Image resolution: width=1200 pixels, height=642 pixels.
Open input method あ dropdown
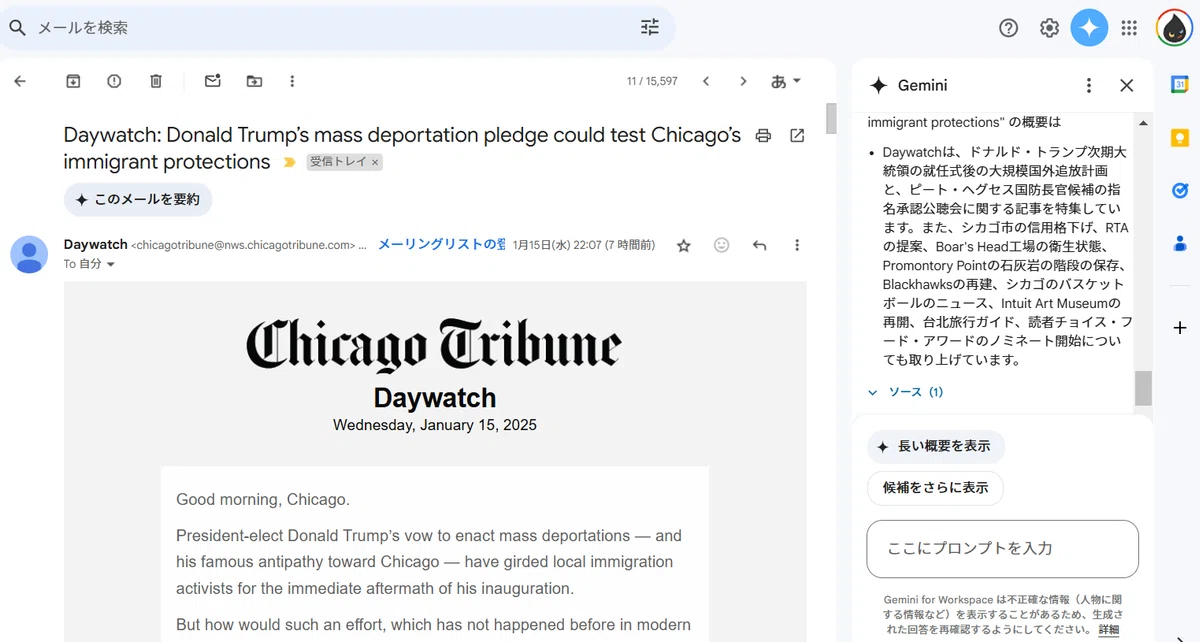[x=786, y=81]
